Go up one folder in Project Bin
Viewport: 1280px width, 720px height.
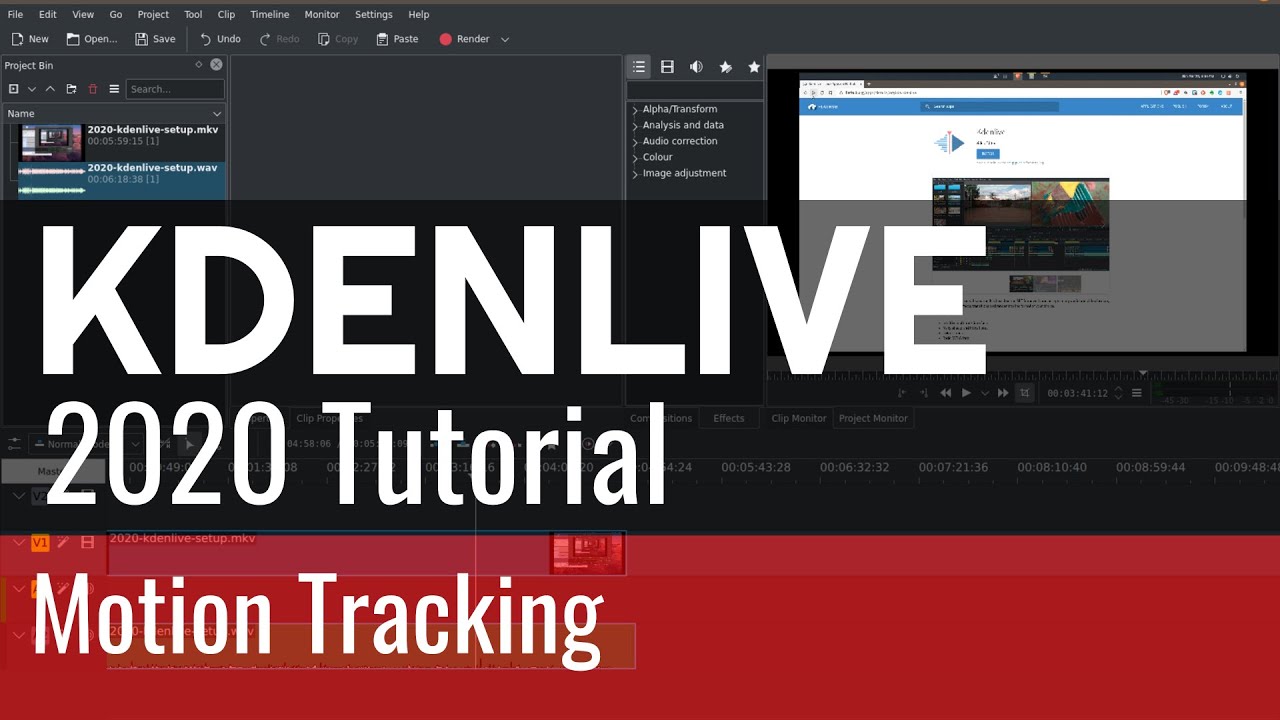(x=50, y=89)
